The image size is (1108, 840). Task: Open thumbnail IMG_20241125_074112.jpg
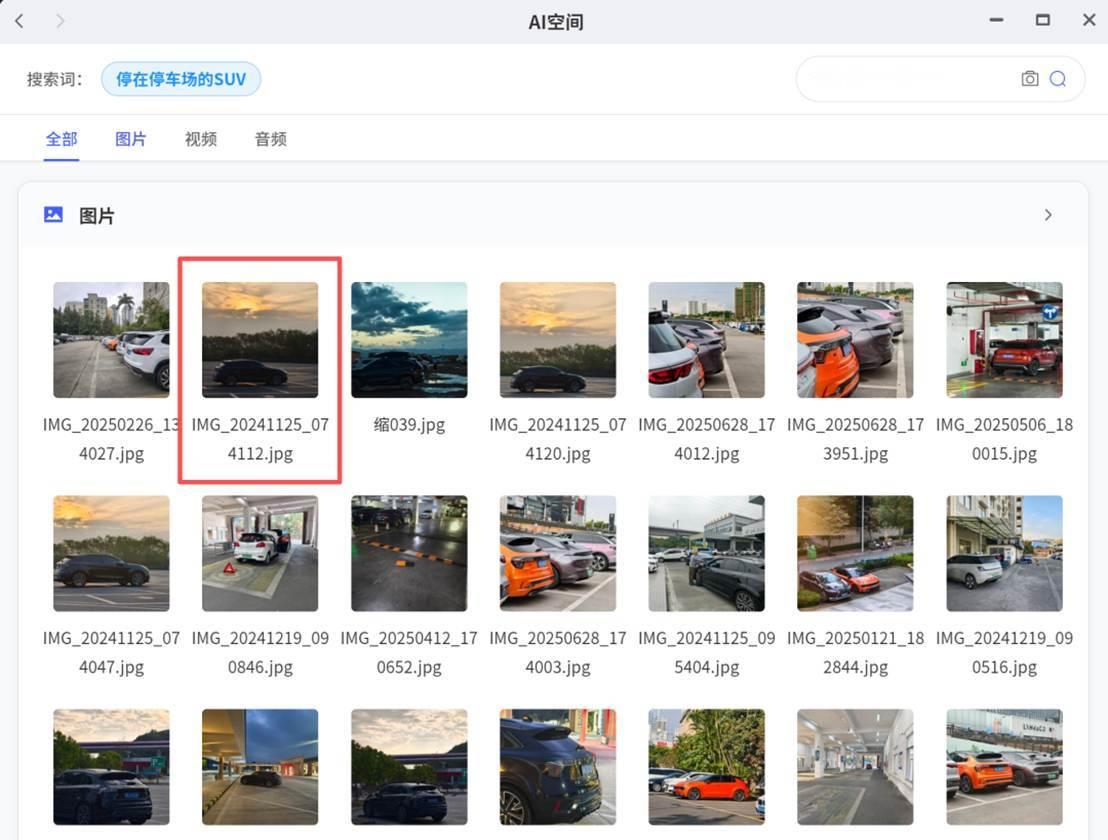click(x=260, y=340)
